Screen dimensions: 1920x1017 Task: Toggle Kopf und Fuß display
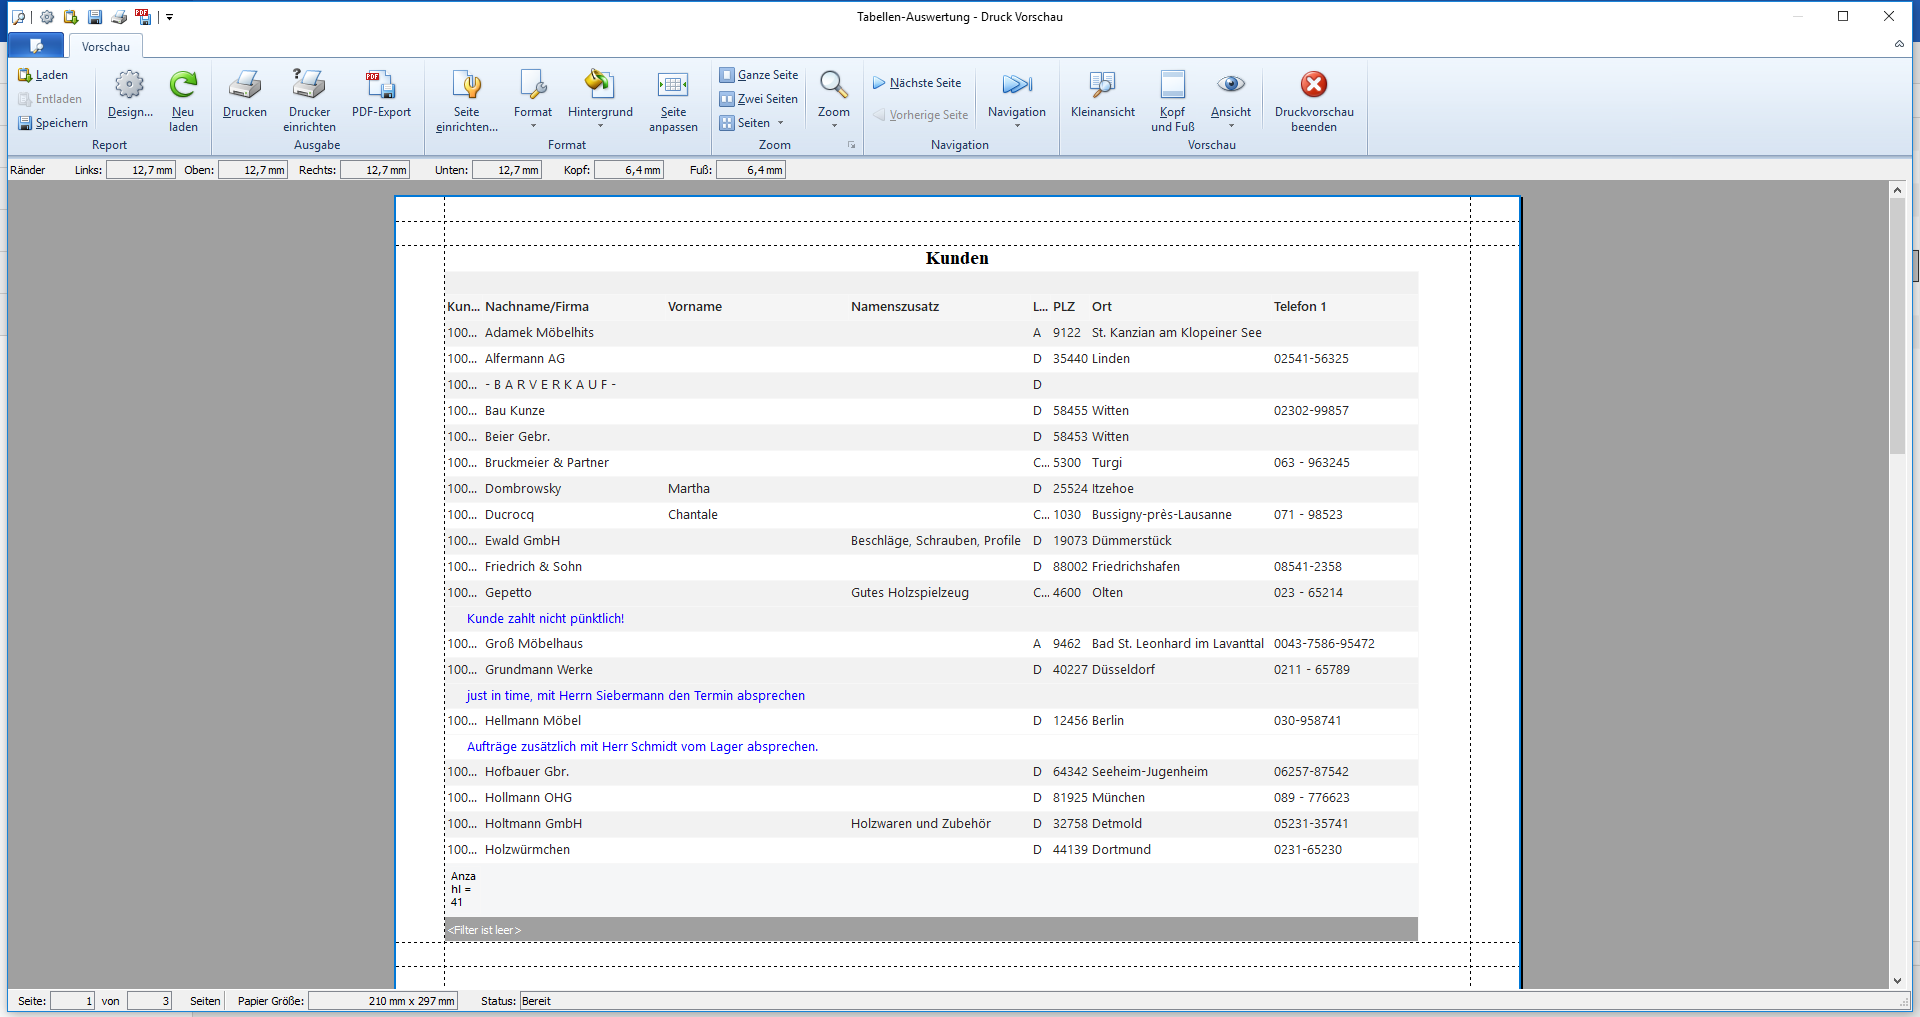(1173, 101)
